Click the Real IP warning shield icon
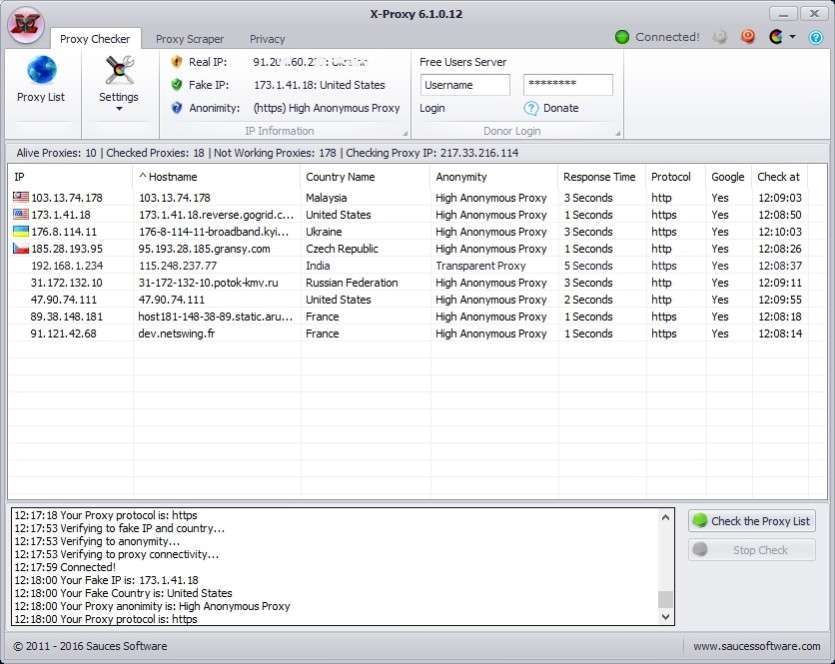This screenshot has width=835, height=664. click(x=176, y=62)
